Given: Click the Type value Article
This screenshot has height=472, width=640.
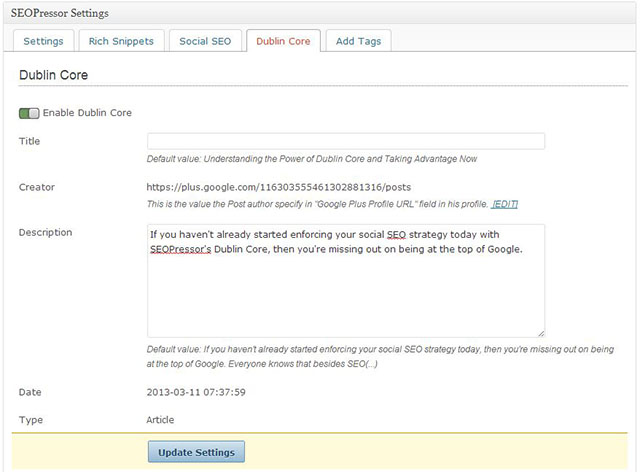Looking at the screenshot, I should tap(160, 420).
